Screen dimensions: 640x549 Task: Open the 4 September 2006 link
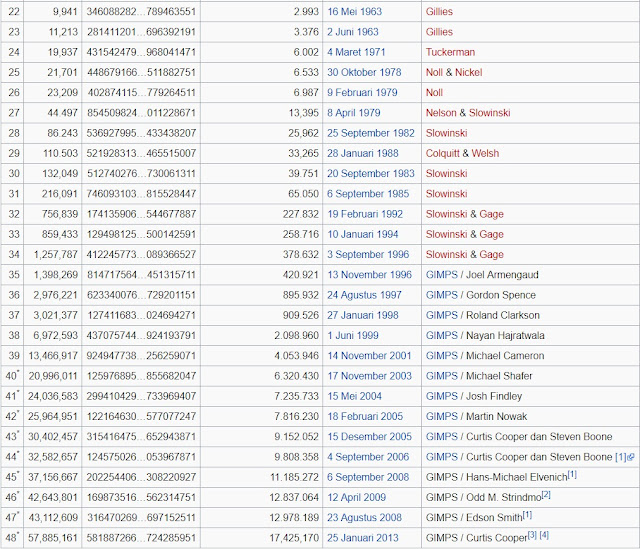click(x=368, y=457)
